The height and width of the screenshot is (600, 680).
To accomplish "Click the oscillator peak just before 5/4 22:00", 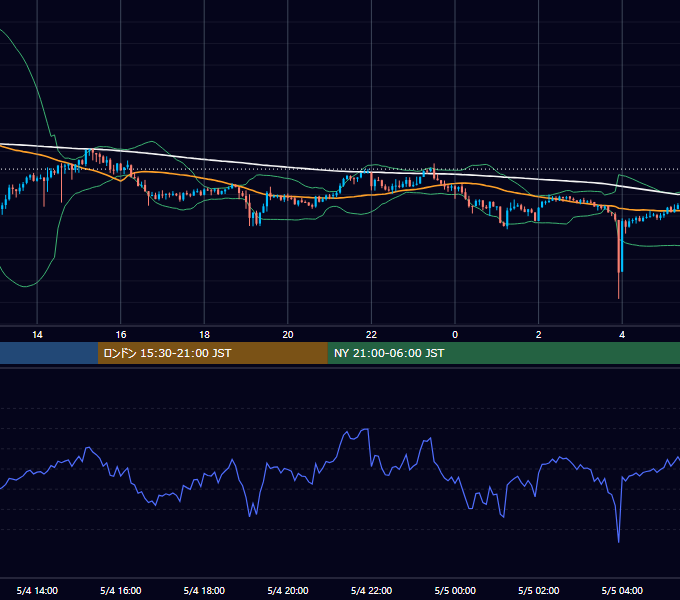I will click(366, 429).
